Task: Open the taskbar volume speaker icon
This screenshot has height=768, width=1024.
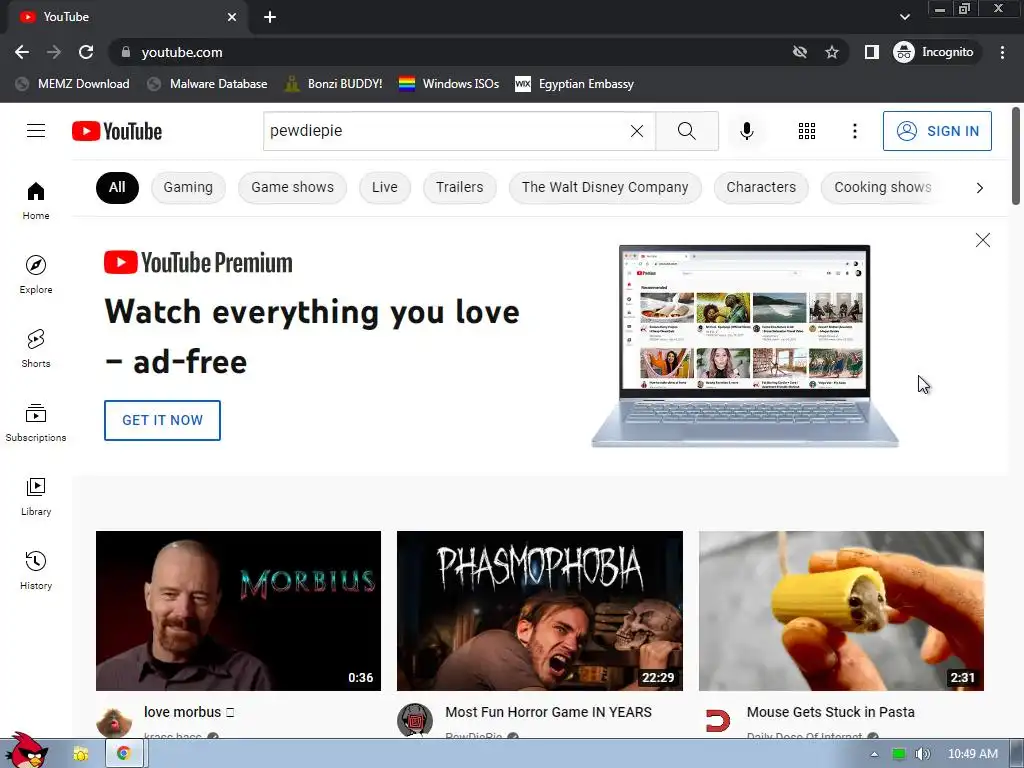Action: click(x=922, y=754)
